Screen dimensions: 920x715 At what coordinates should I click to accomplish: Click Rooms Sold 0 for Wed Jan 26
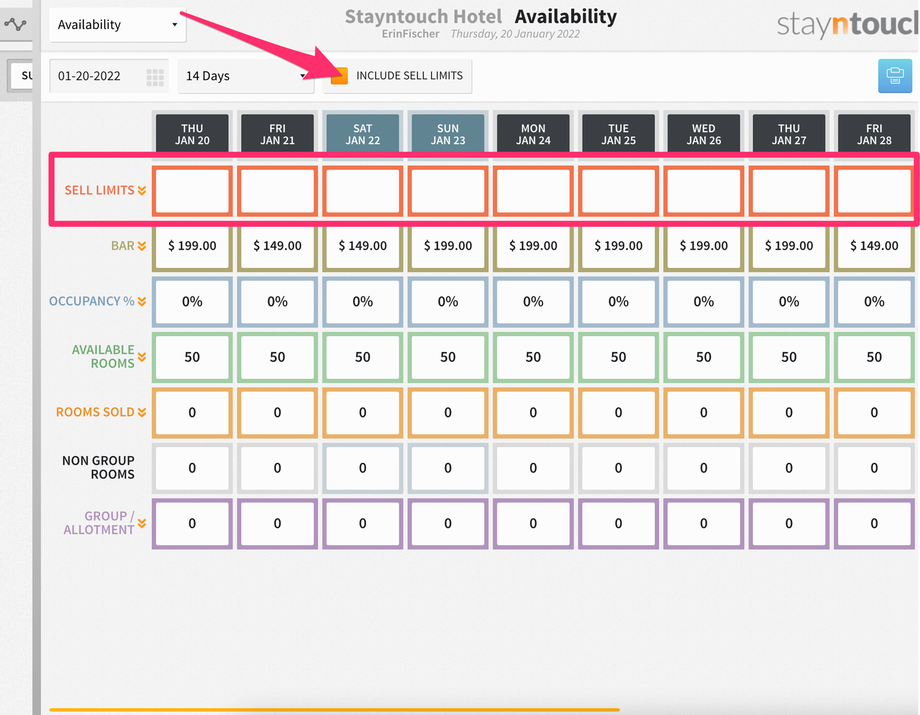tap(703, 412)
